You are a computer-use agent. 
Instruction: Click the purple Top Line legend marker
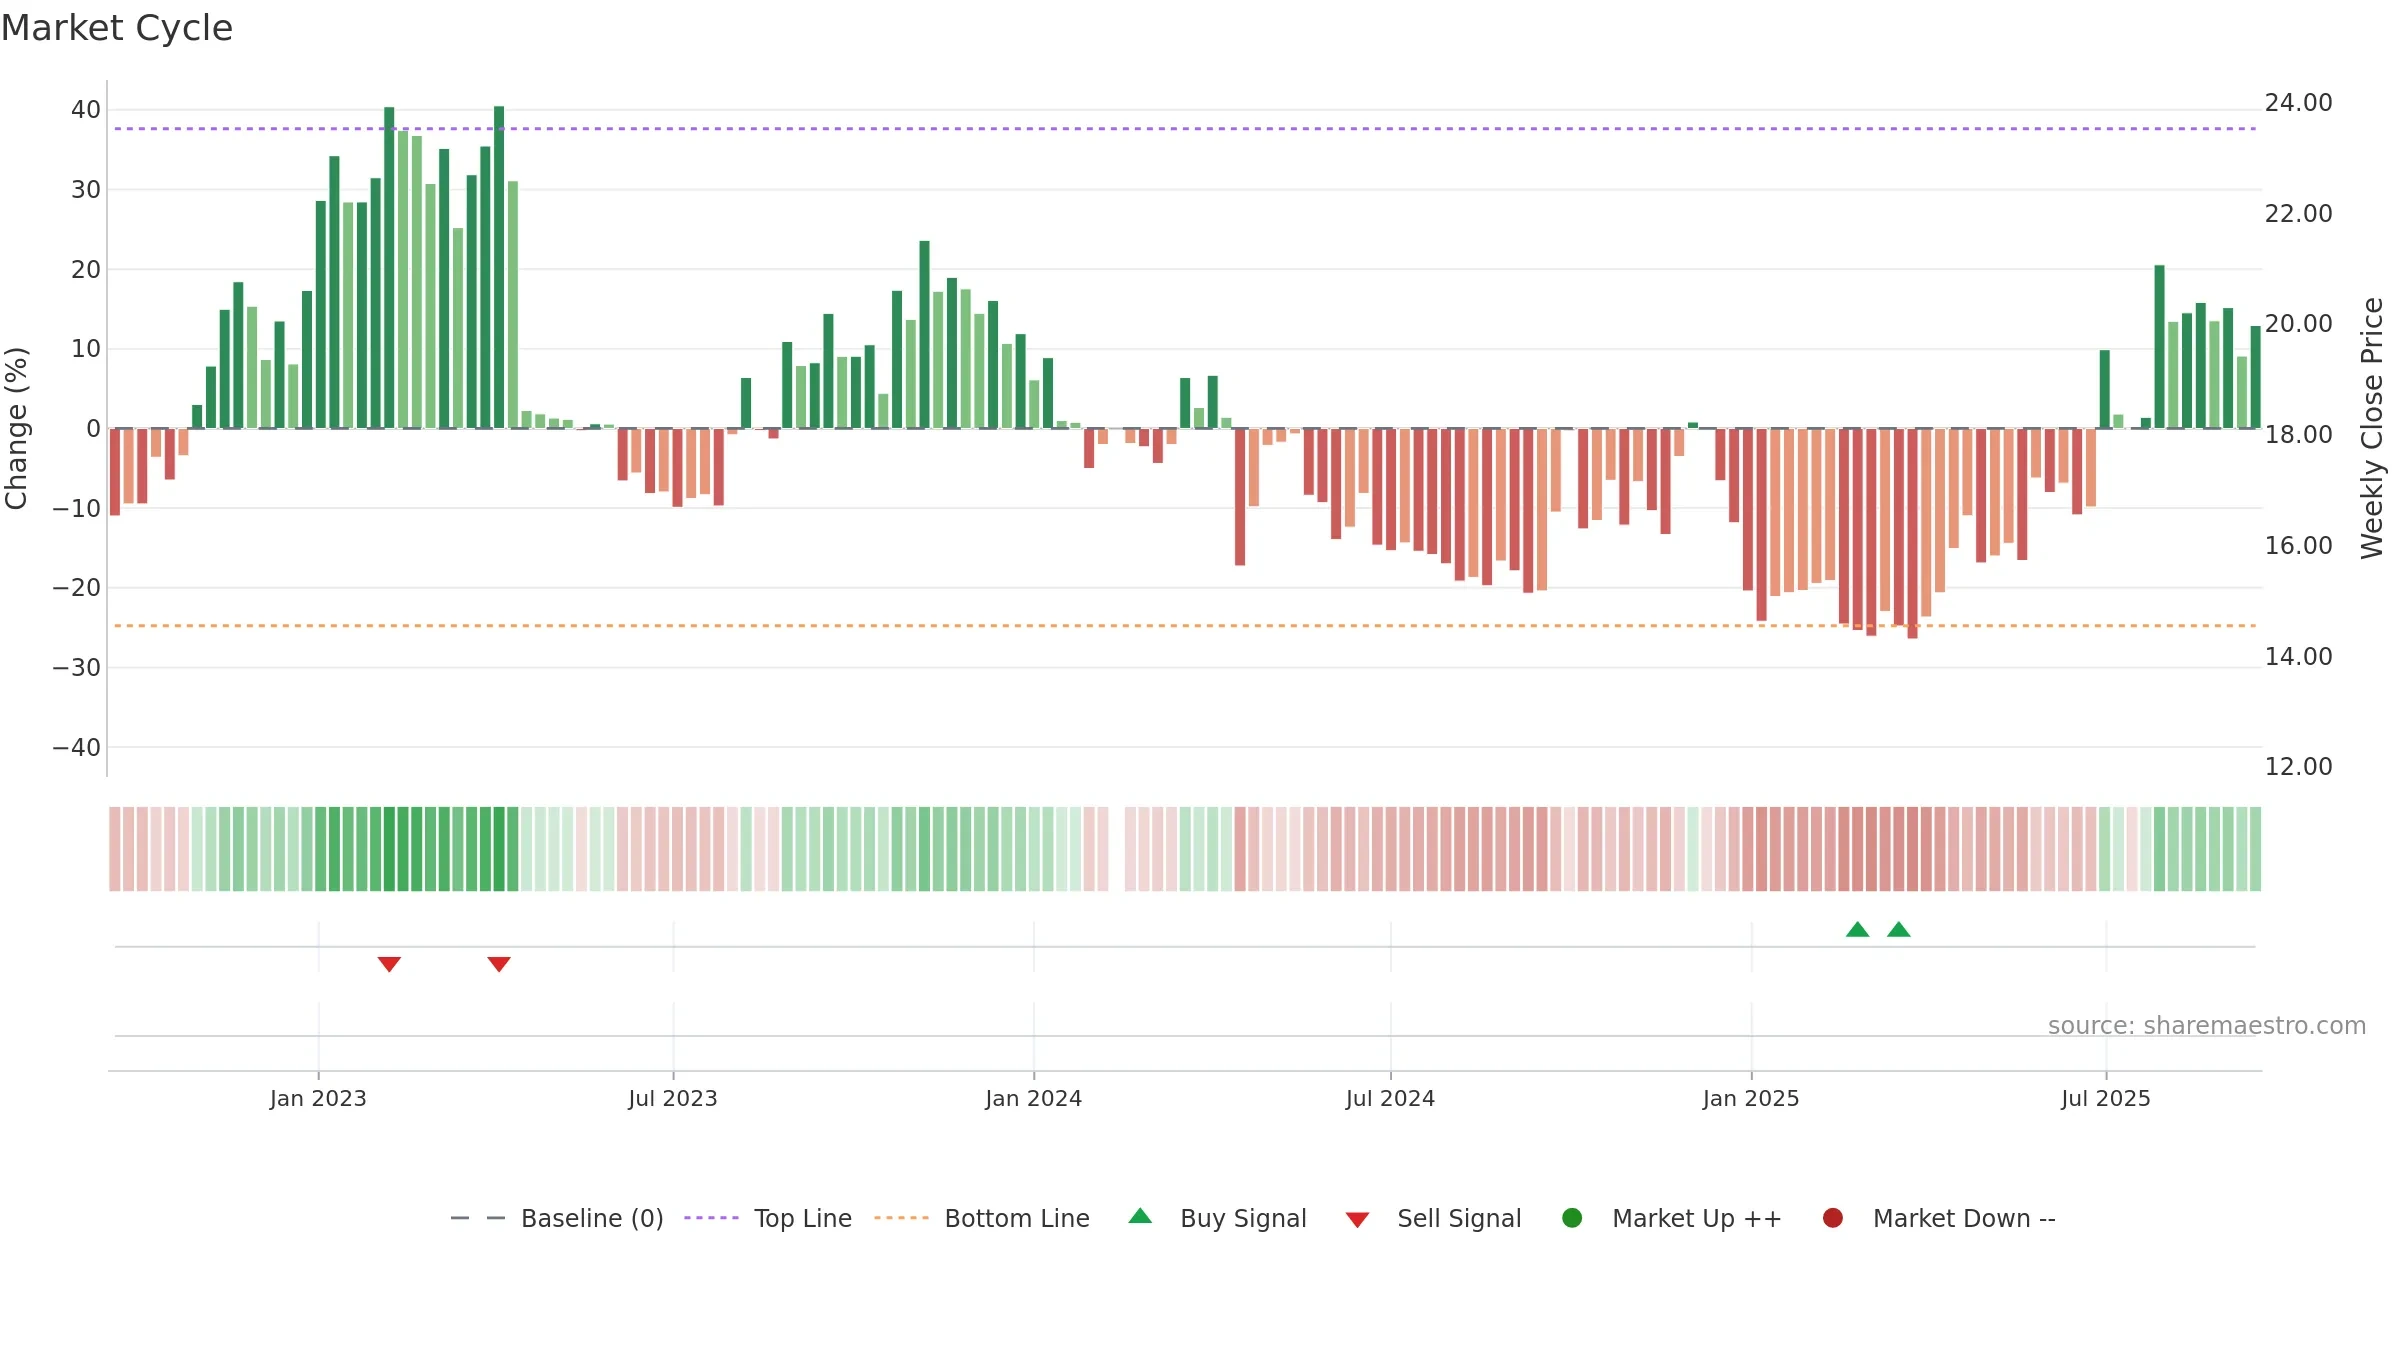tap(711, 1218)
